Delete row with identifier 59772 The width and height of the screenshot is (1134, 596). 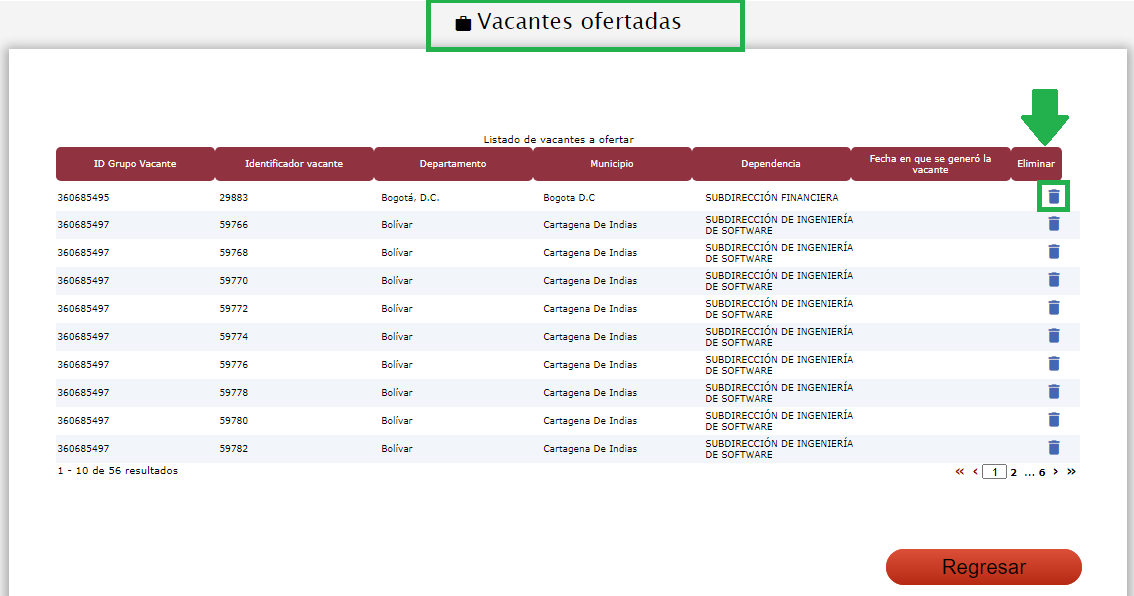[1053, 308]
